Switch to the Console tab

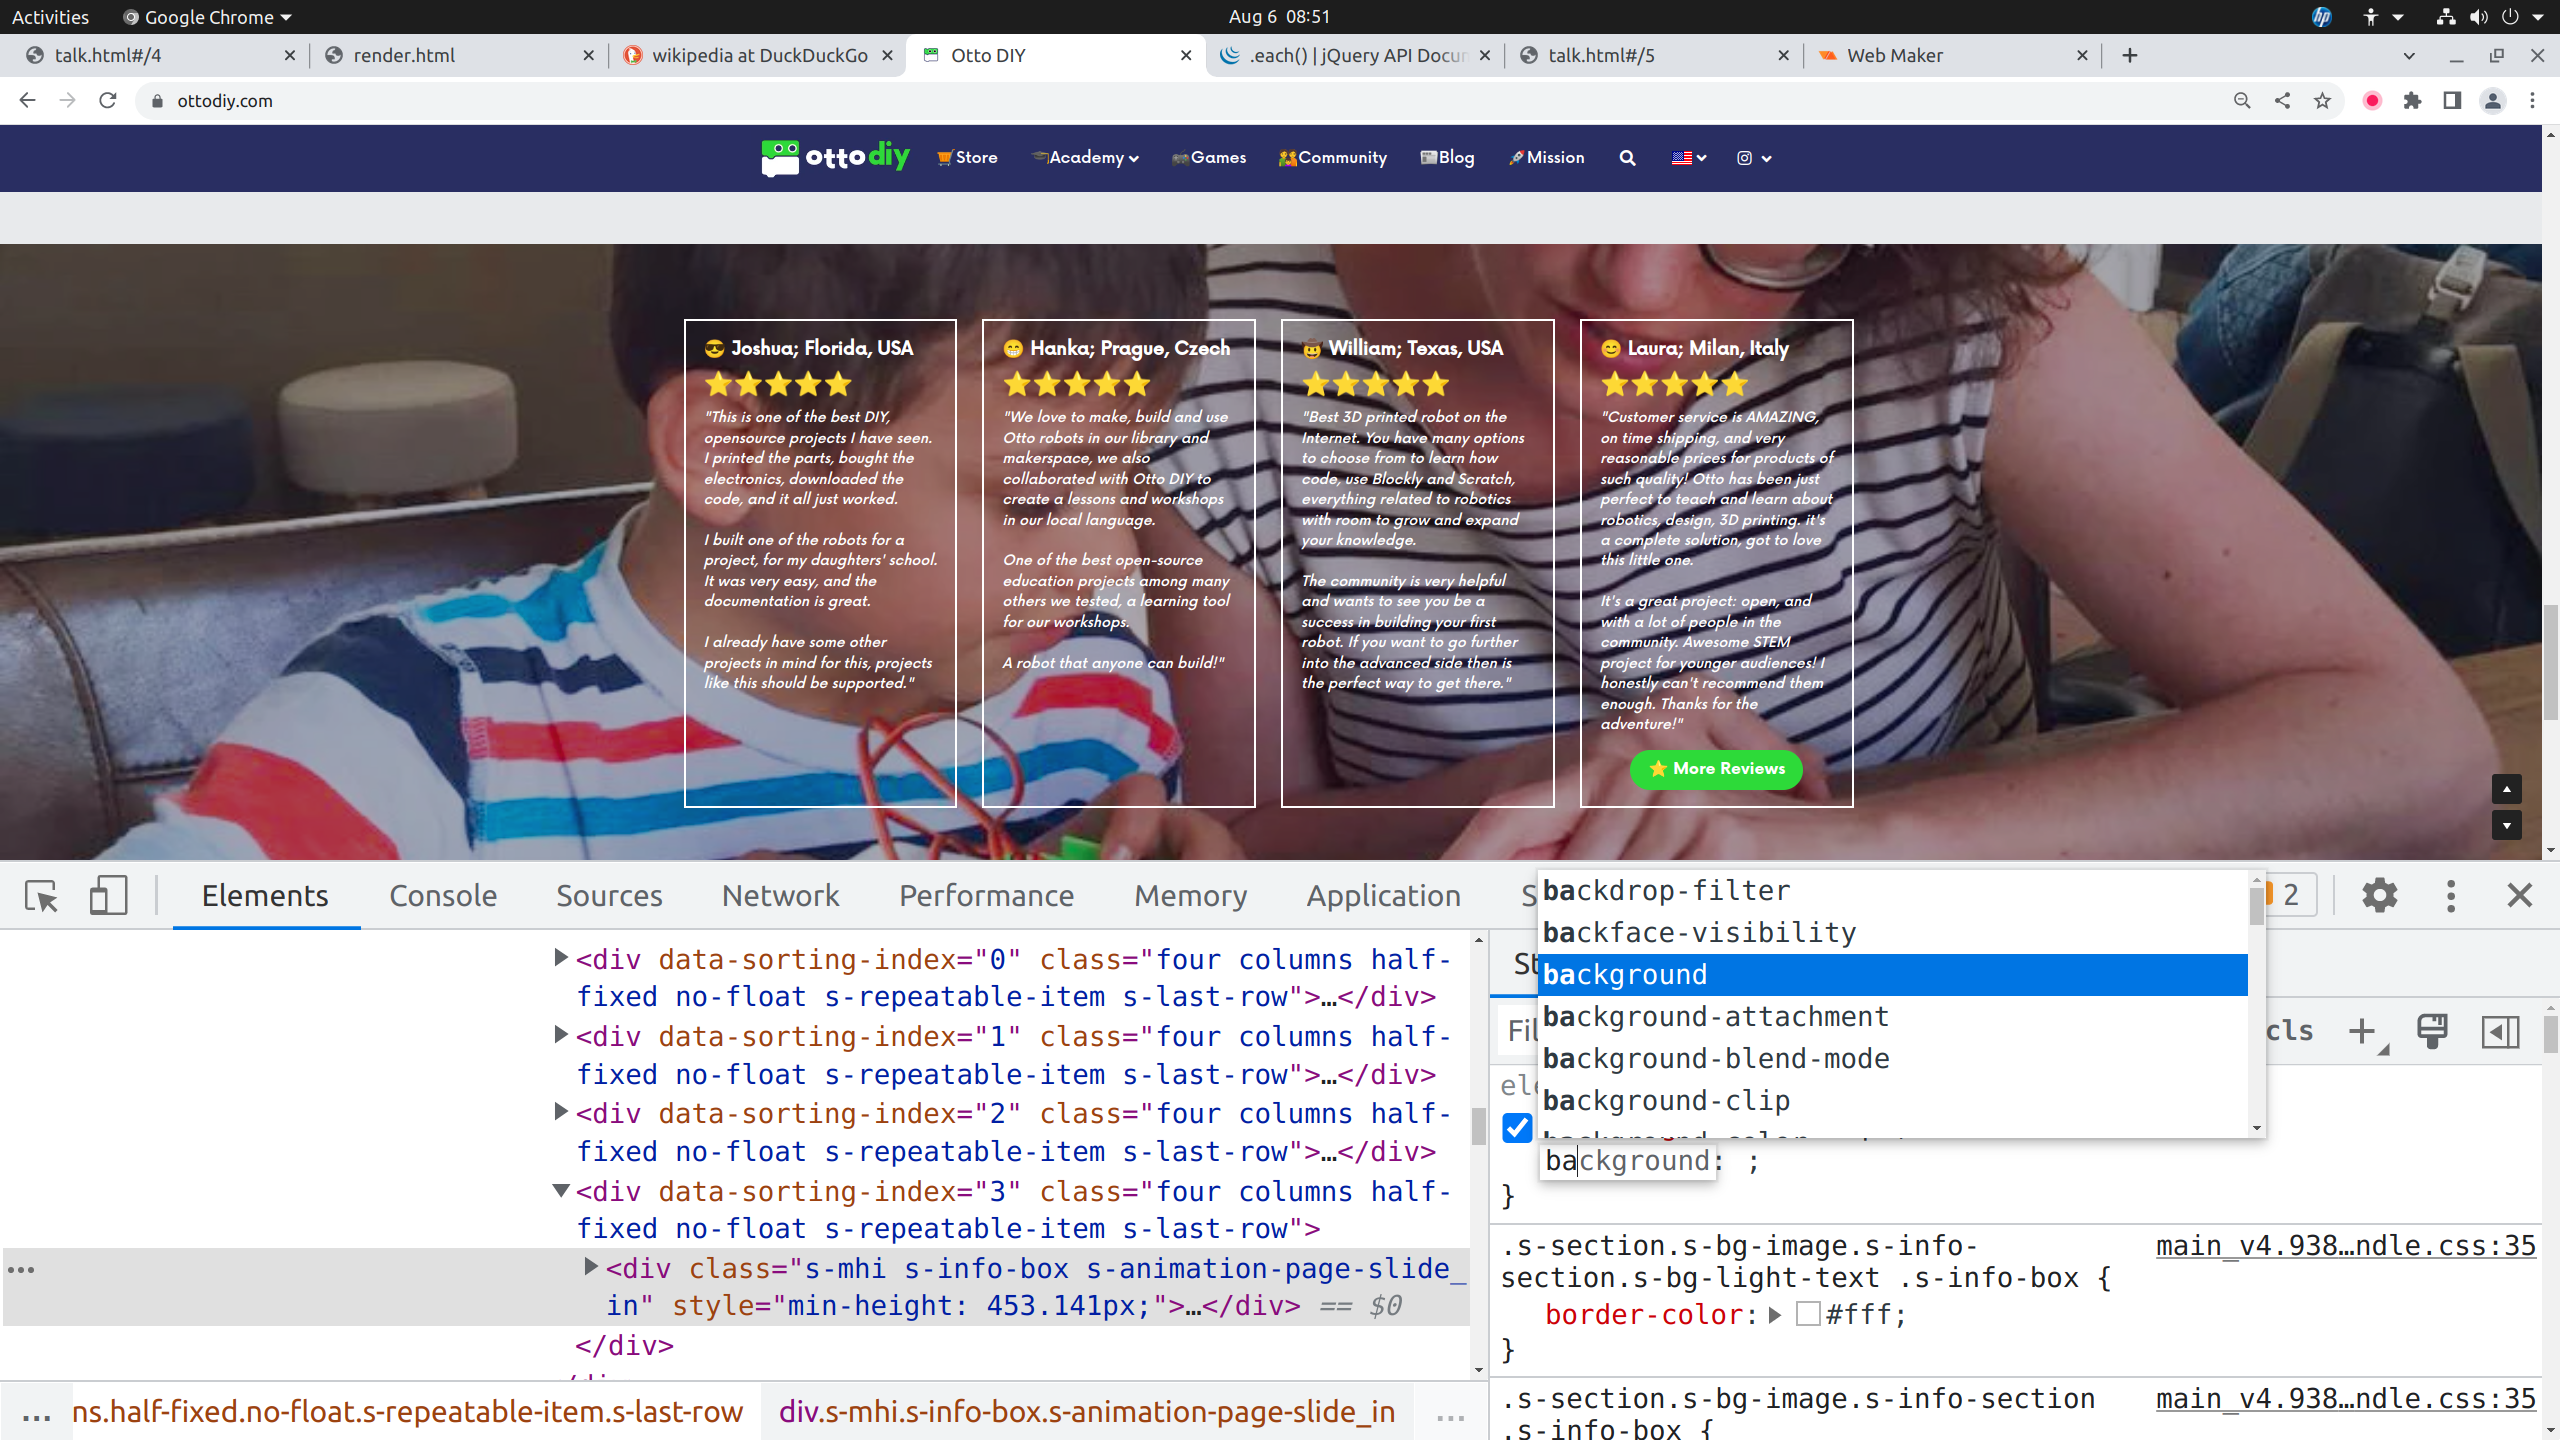(443, 895)
